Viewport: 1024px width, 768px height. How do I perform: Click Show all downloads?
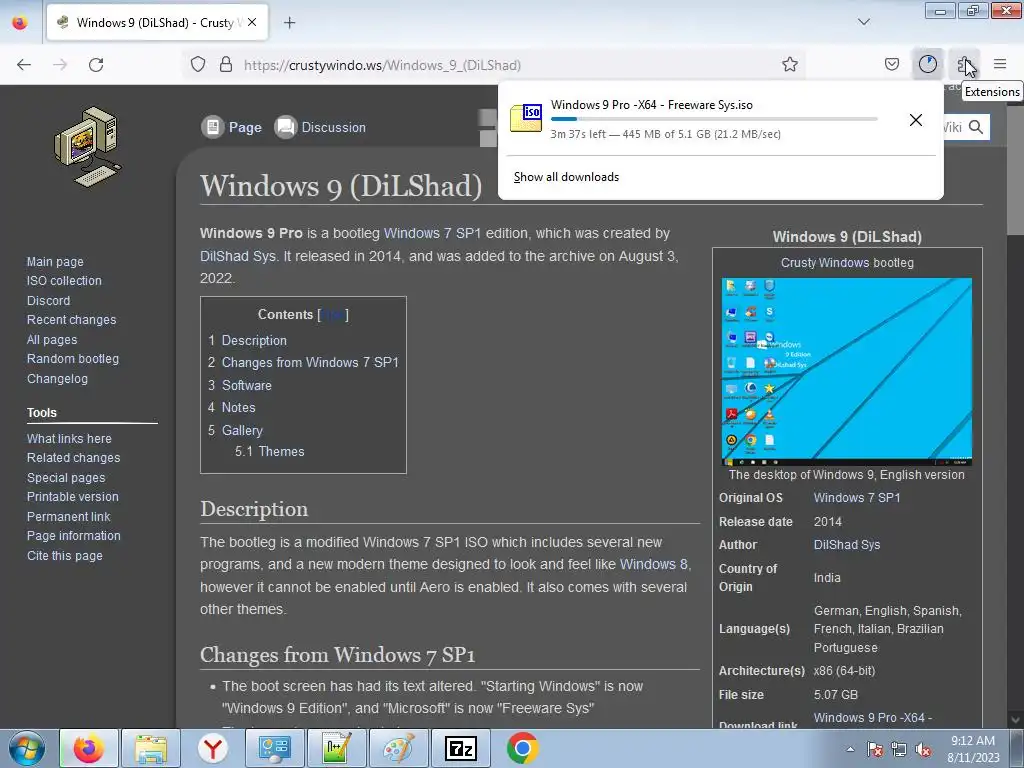click(x=566, y=177)
